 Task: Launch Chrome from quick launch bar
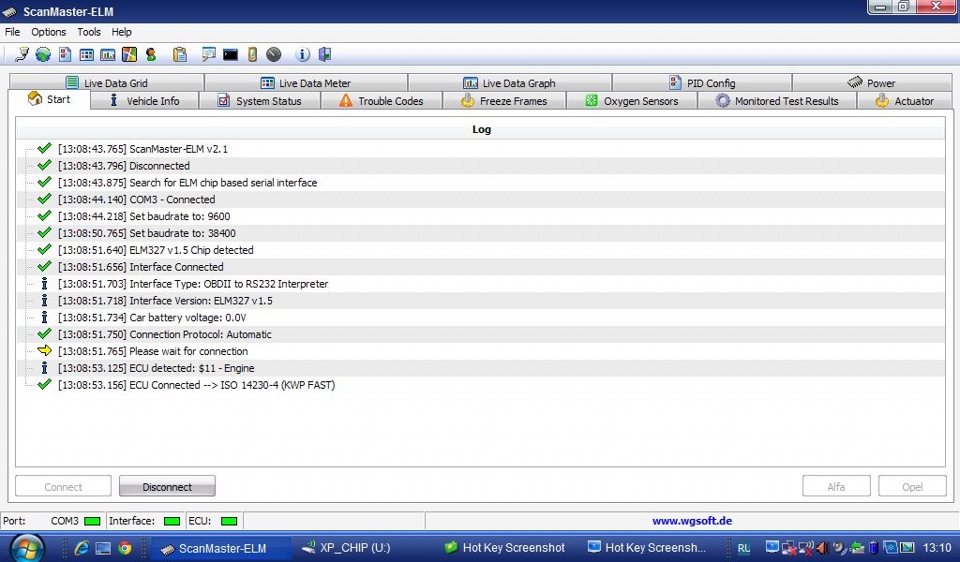(125, 548)
